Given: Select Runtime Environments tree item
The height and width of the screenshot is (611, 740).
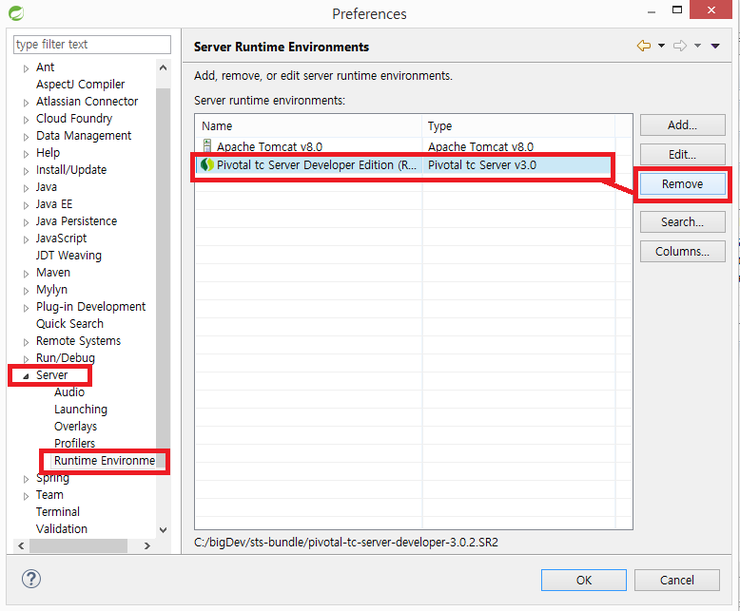Looking at the screenshot, I should 104,461.
